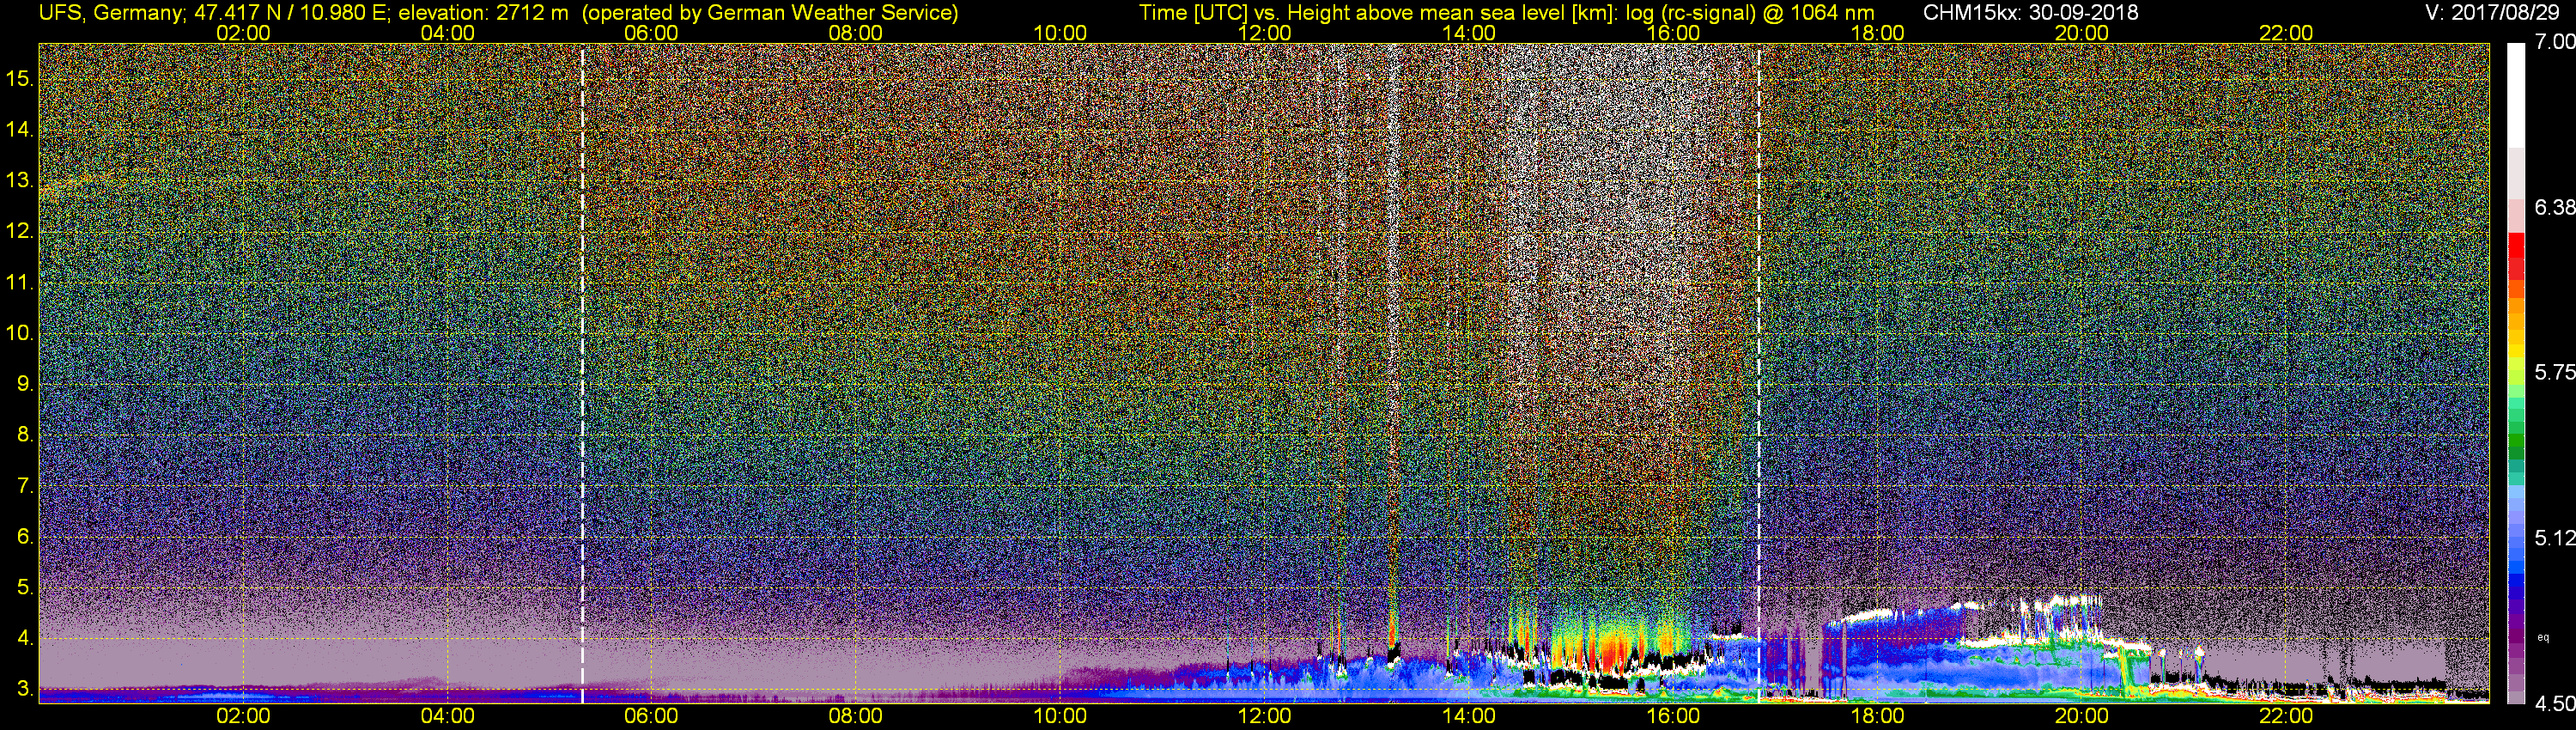Click the 04:00 label on the bottom time axis
2576x730 pixels.
coord(447,717)
